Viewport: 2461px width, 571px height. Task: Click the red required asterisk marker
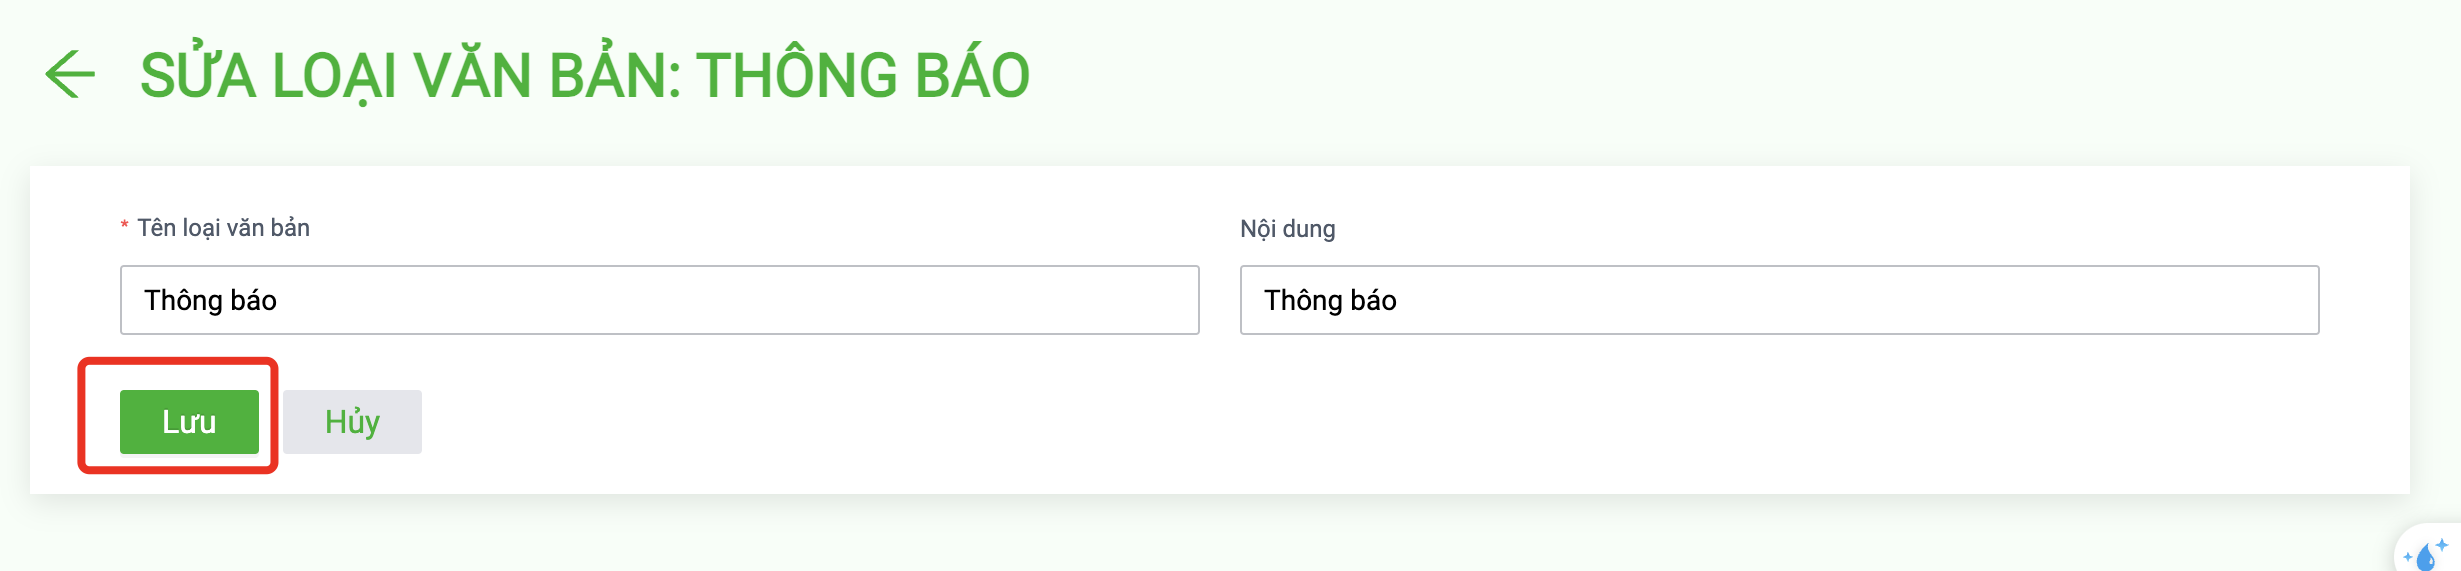(x=124, y=226)
